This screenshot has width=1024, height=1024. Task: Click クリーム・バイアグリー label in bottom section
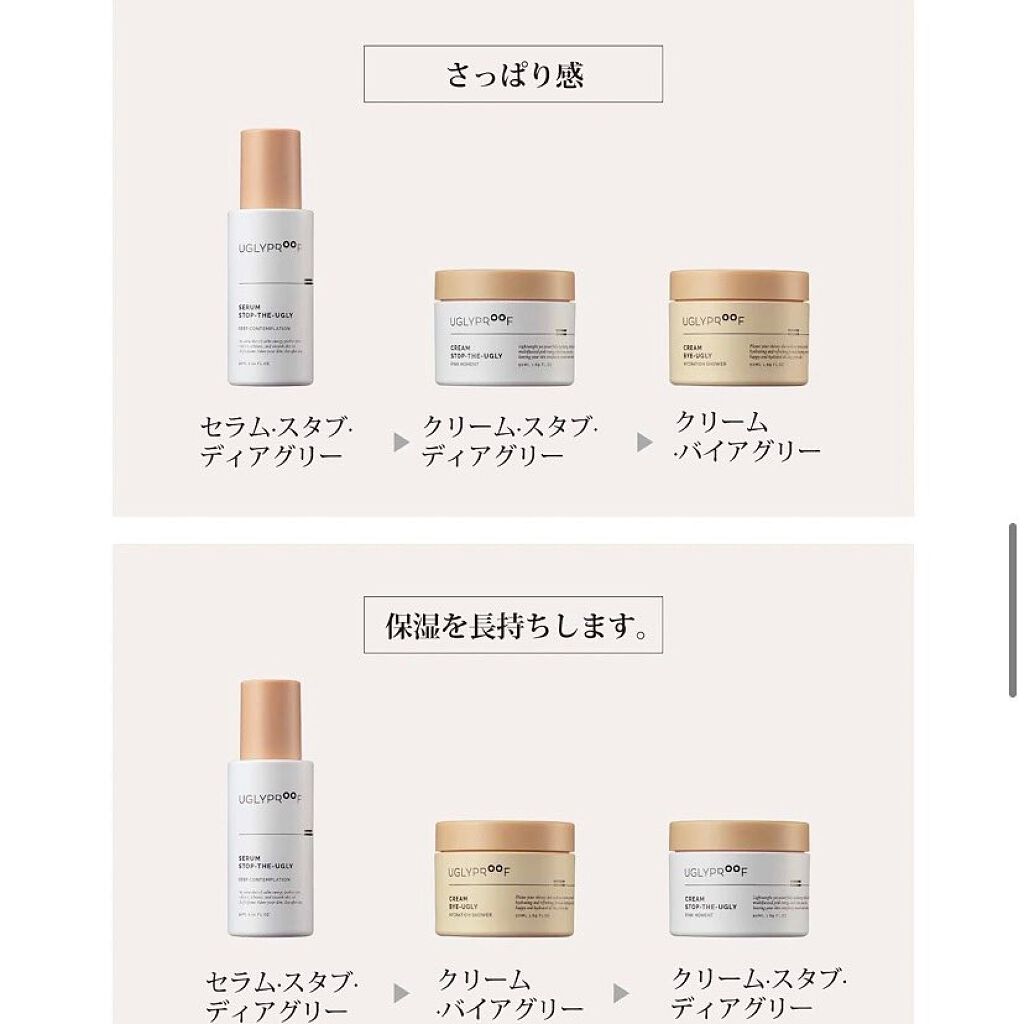[x=511, y=995]
